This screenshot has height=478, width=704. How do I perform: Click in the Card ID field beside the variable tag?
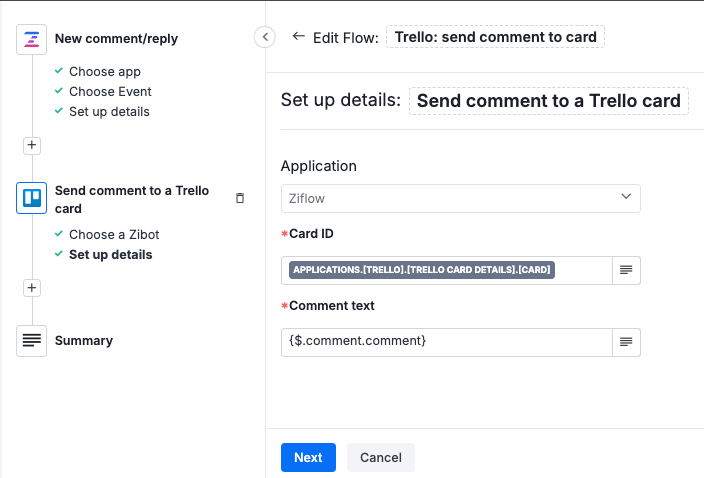pyautogui.click(x=583, y=270)
